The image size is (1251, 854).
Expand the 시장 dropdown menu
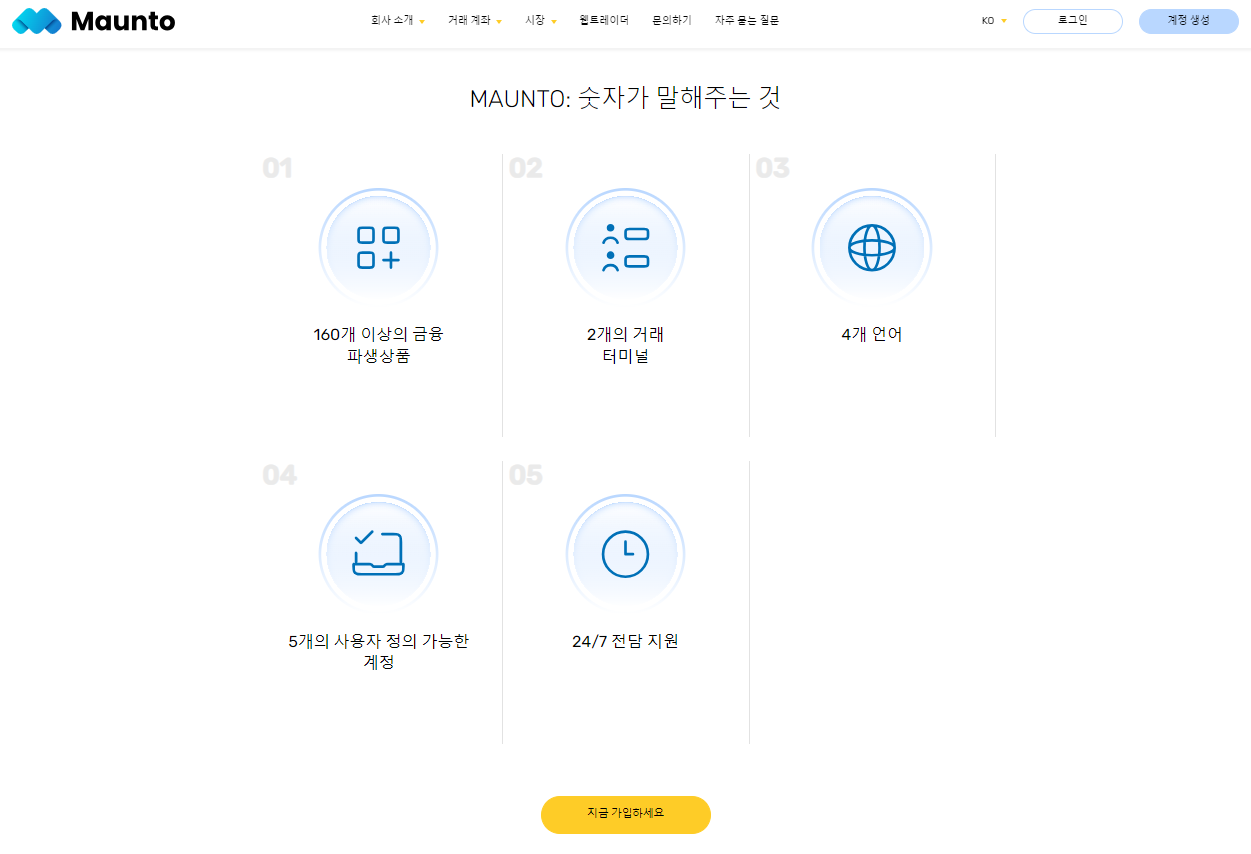[x=541, y=20]
